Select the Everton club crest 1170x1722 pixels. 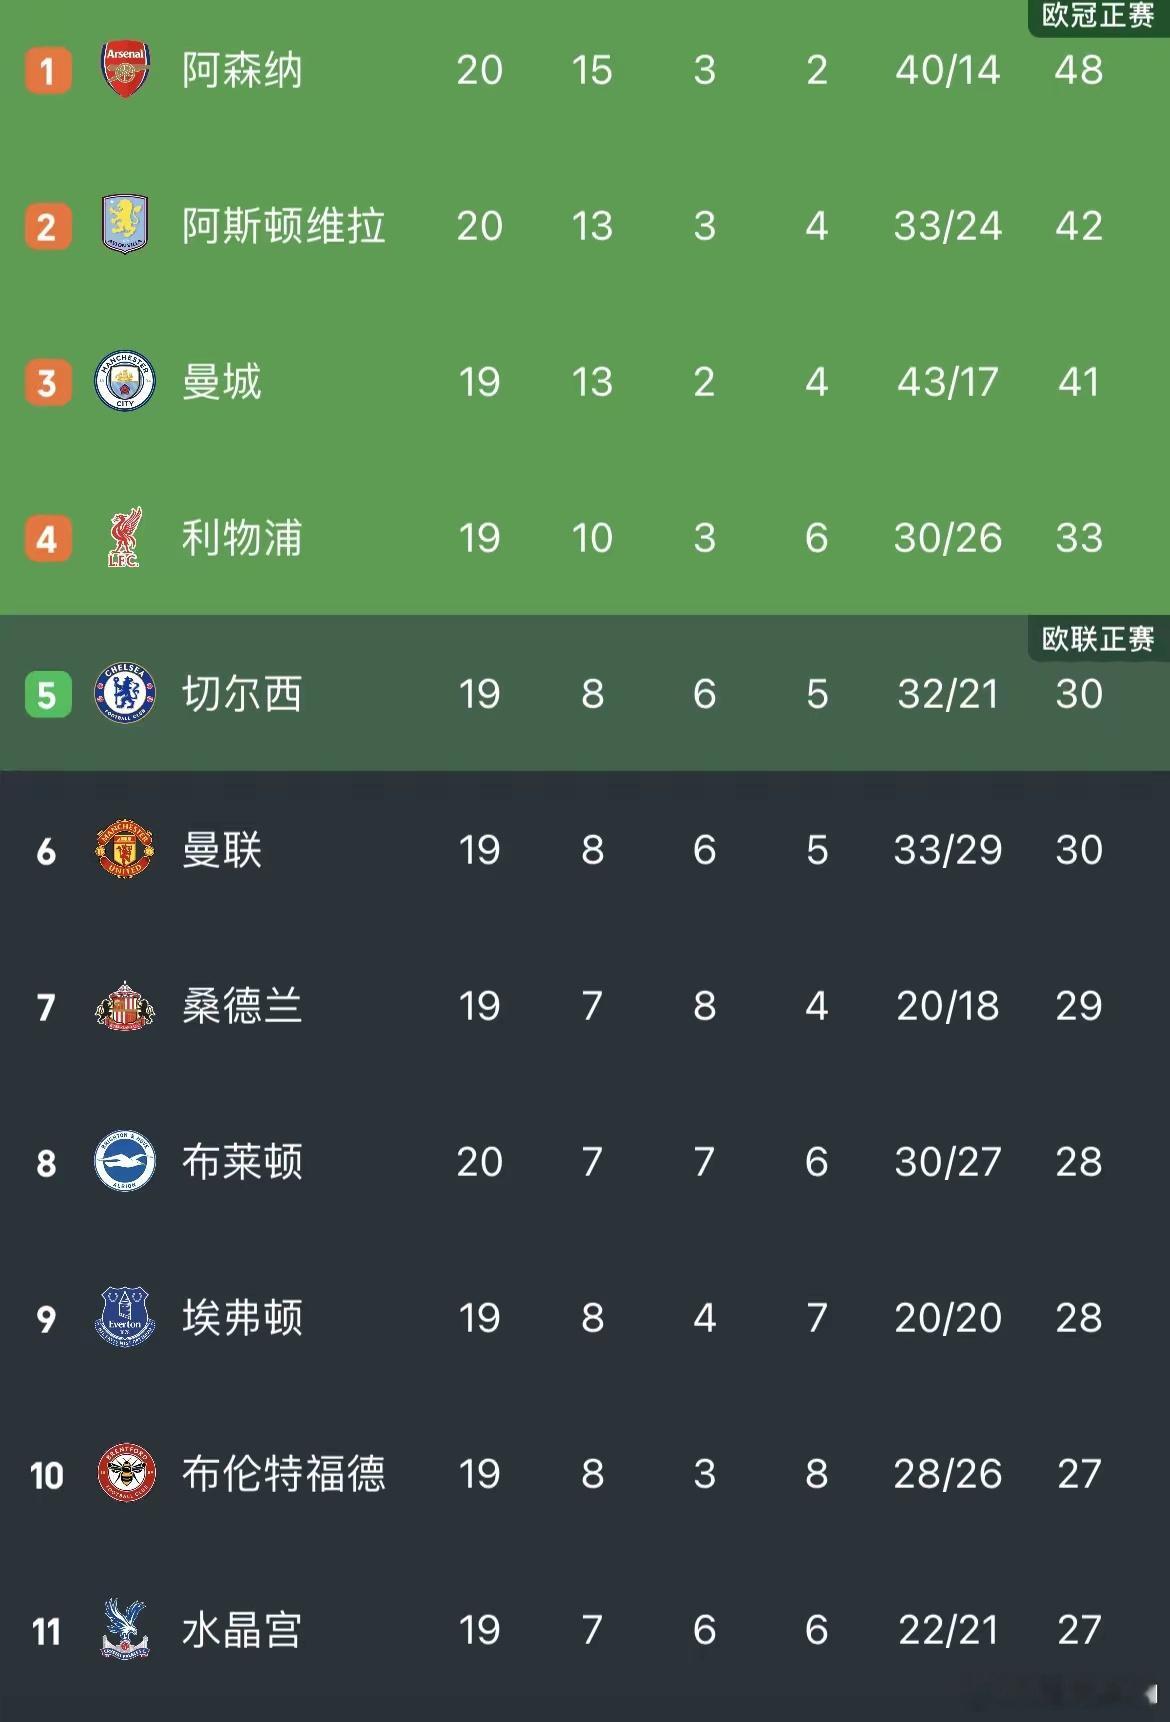(125, 1317)
